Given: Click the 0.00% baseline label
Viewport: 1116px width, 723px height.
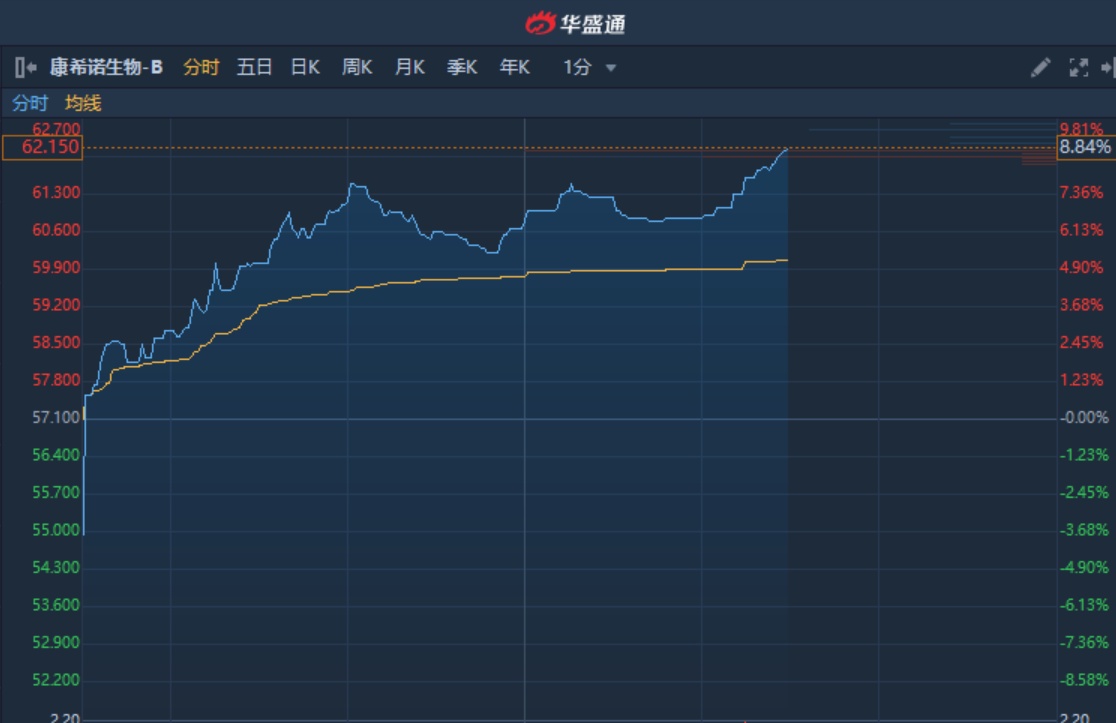Looking at the screenshot, I should click(x=1085, y=417).
